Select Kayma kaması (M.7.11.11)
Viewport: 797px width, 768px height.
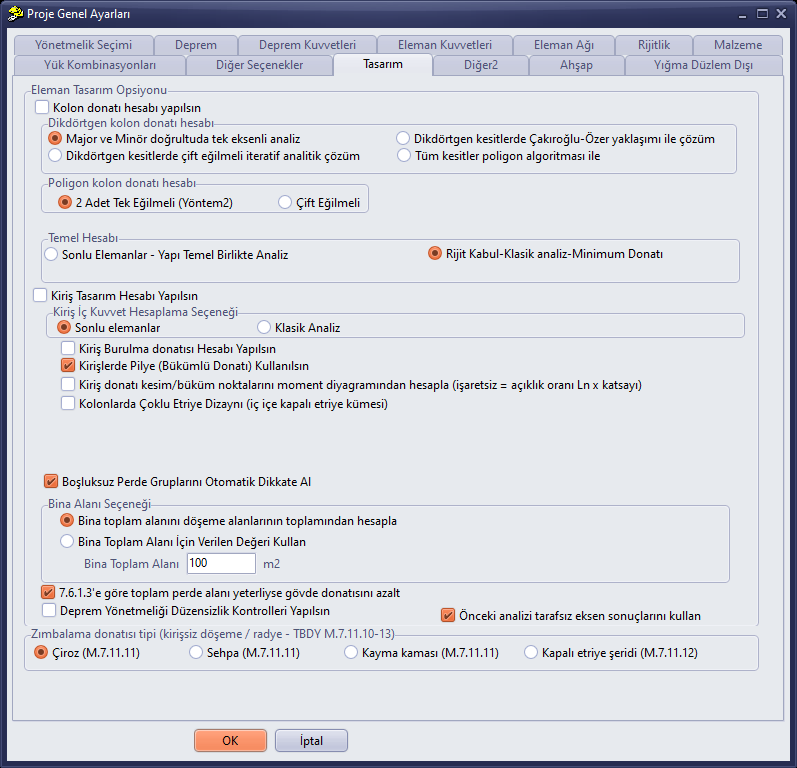351,652
